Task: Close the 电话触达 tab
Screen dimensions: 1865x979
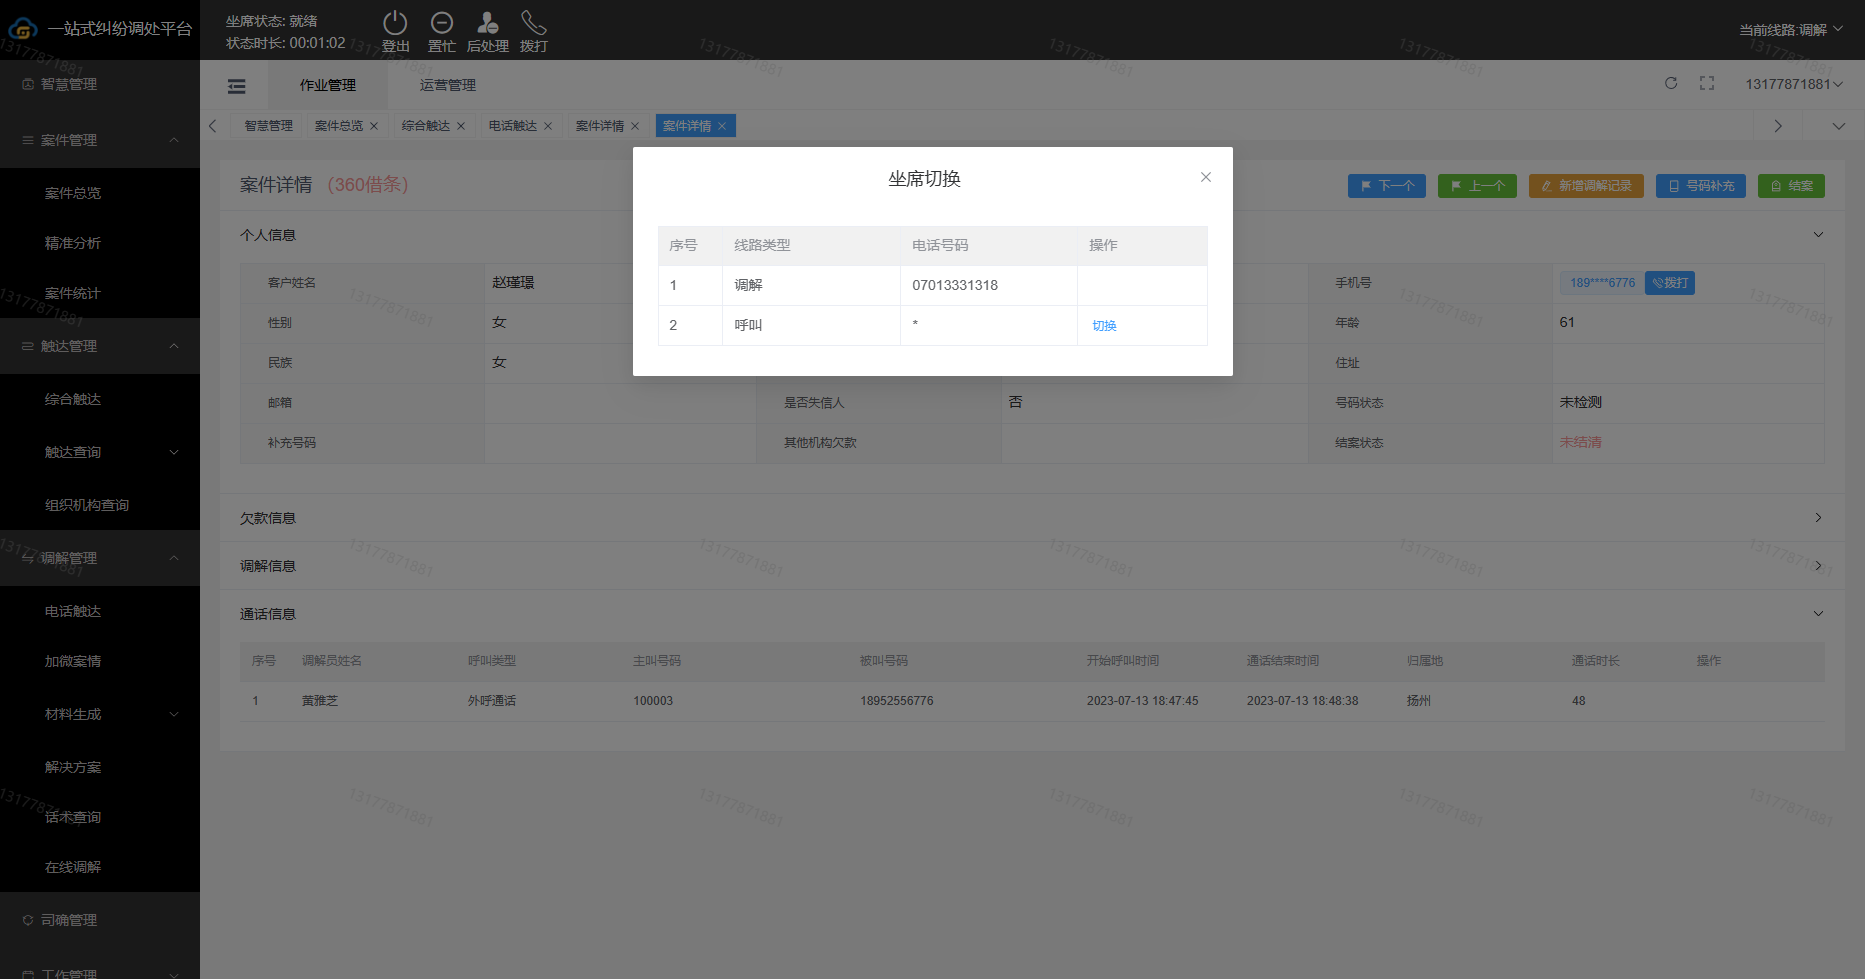Action: click(548, 126)
